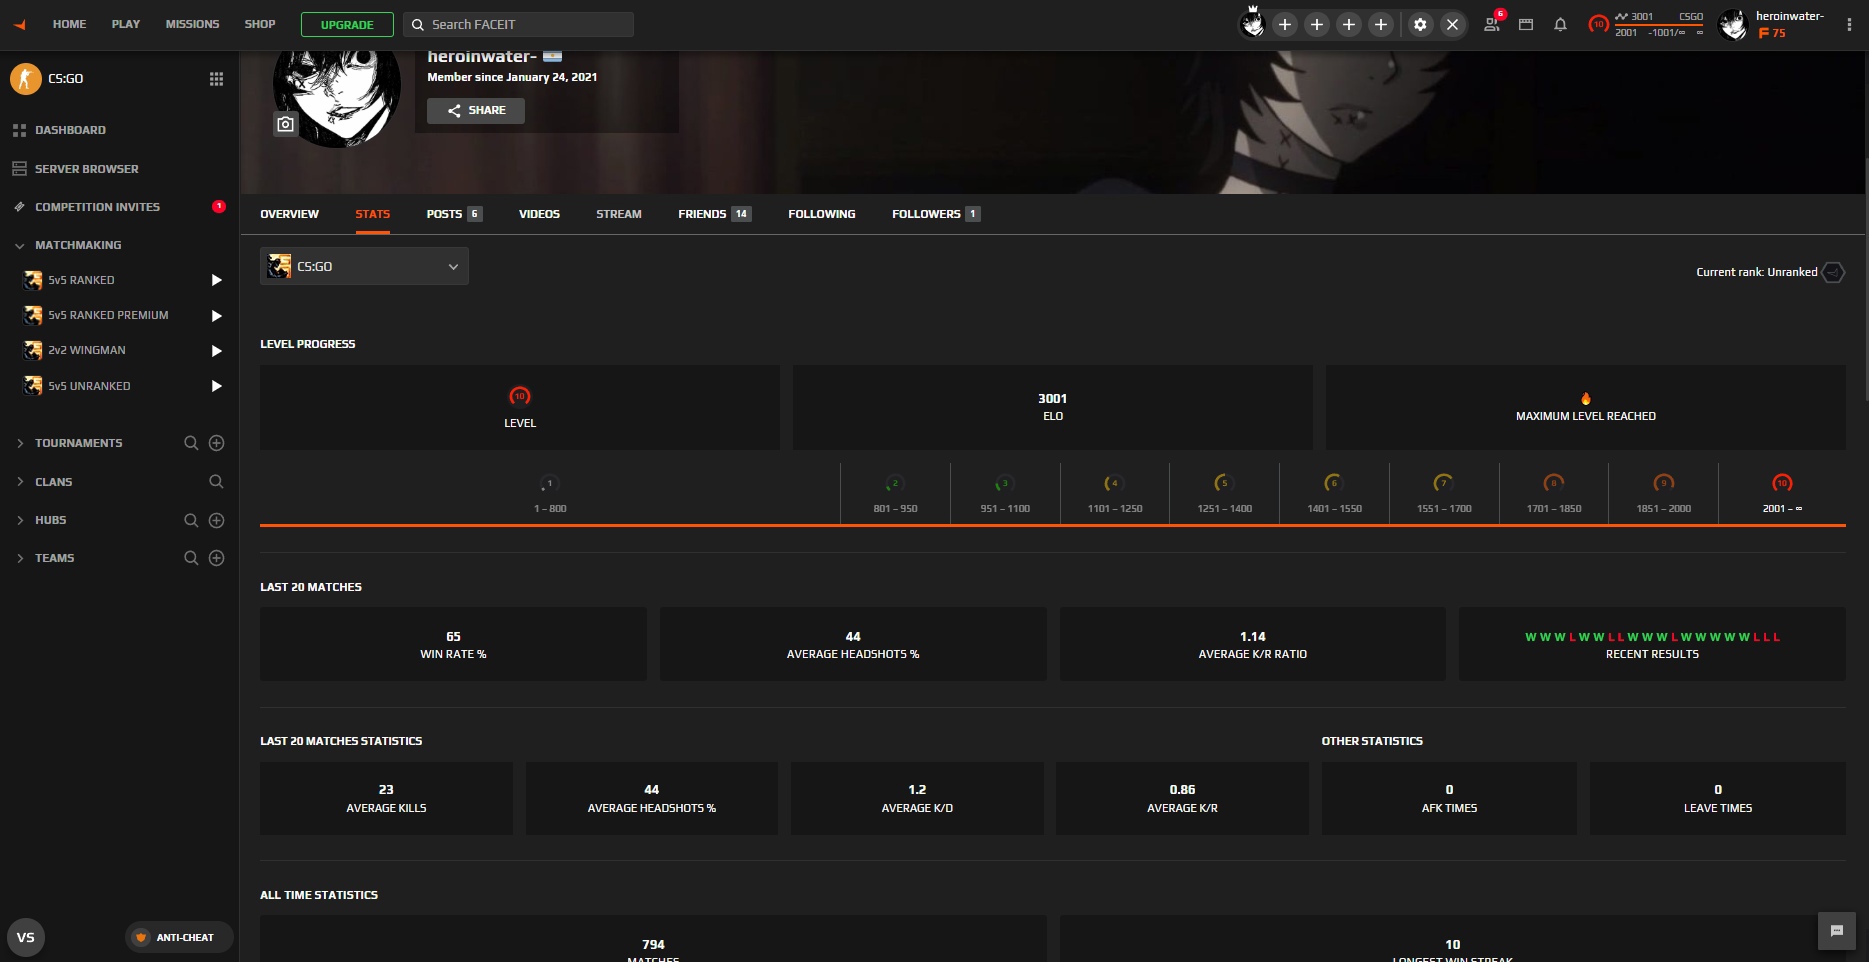The height and width of the screenshot is (962, 1869).
Task: Open party settings gear icon
Action: [x=1420, y=25]
